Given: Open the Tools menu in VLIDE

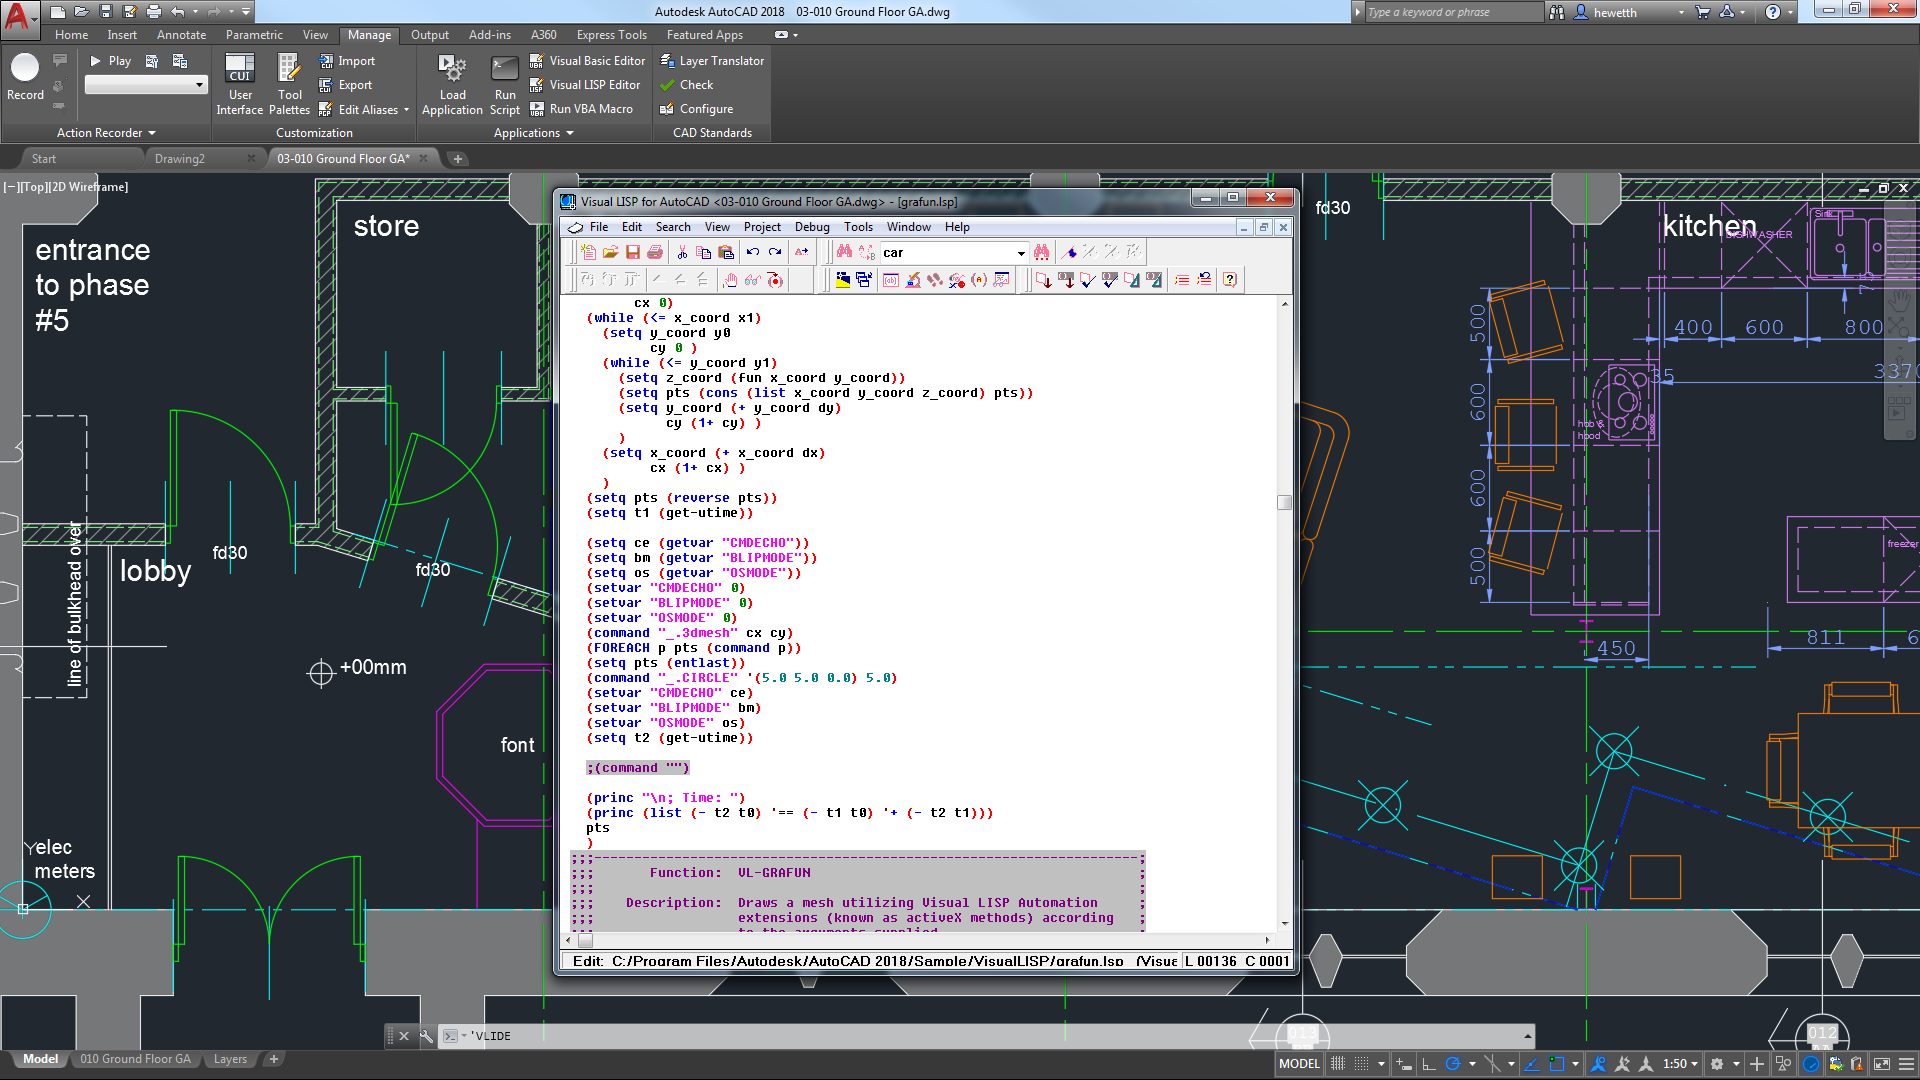Looking at the screenshot, I should click(860, 225).
